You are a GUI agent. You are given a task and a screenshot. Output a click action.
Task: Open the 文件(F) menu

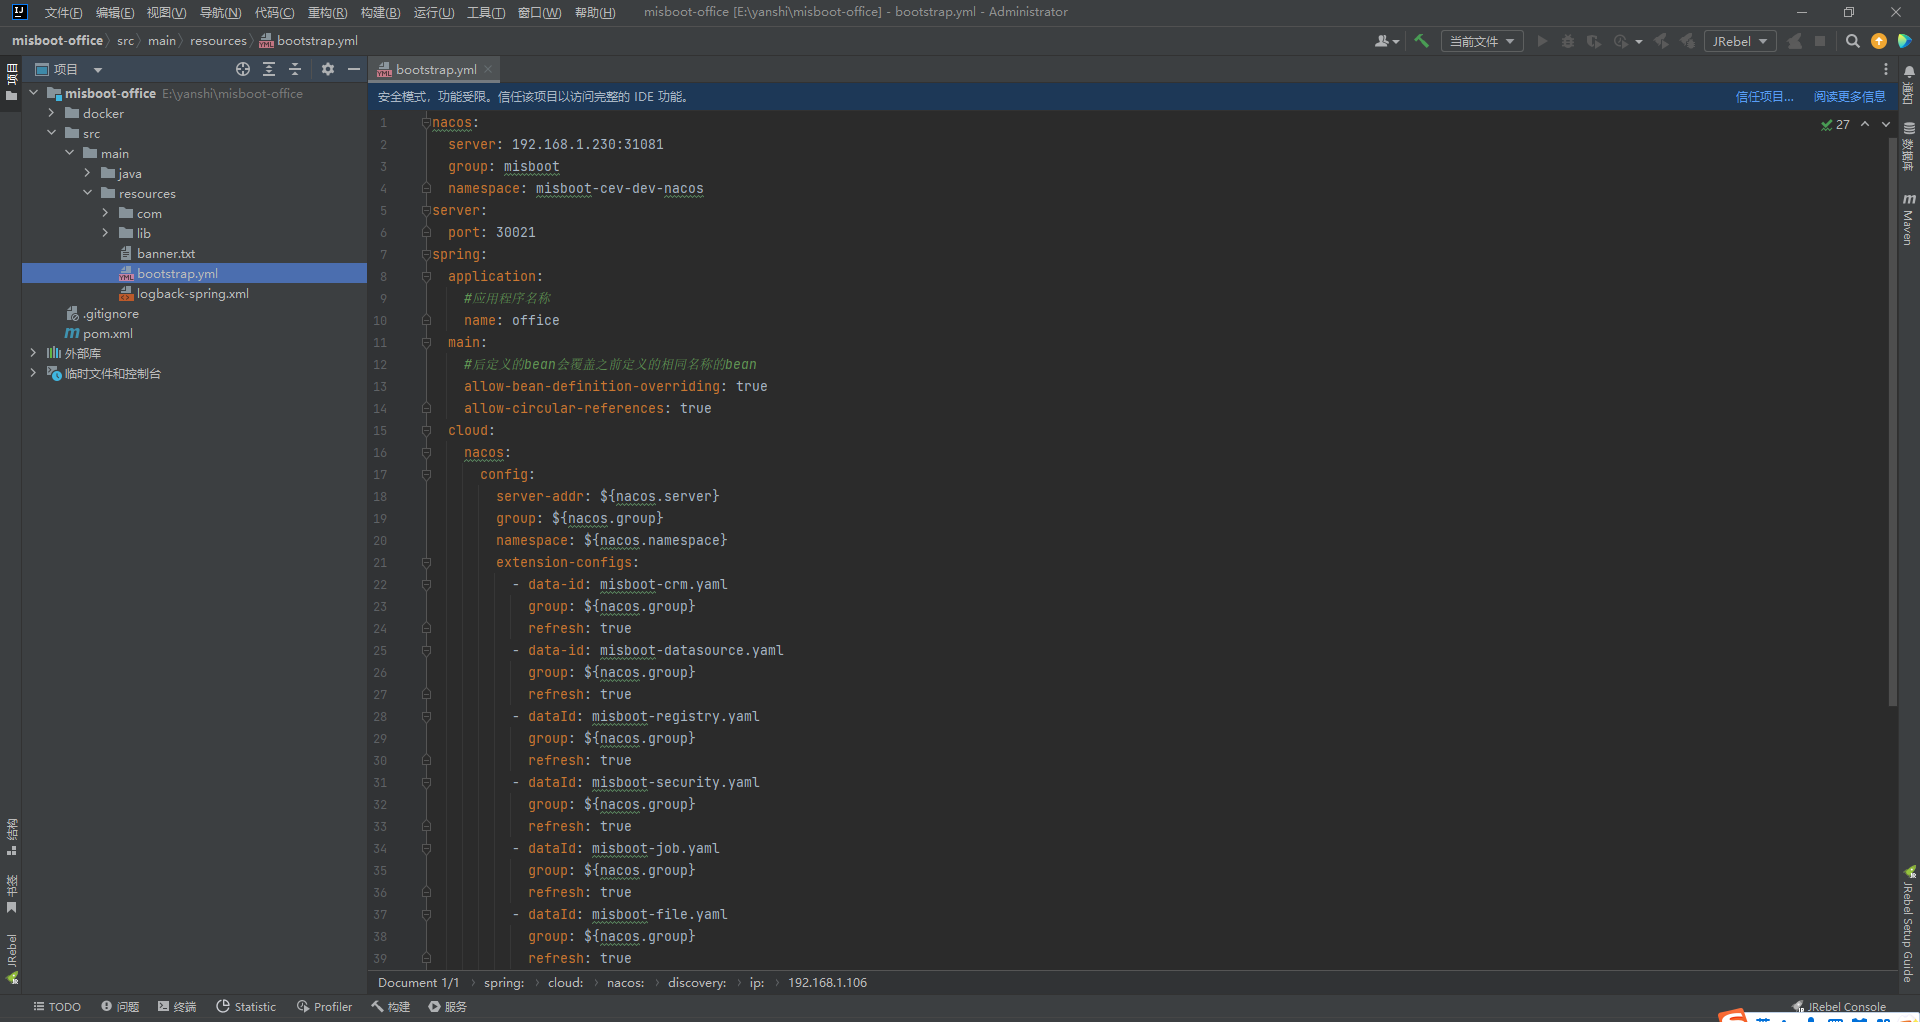63,12
